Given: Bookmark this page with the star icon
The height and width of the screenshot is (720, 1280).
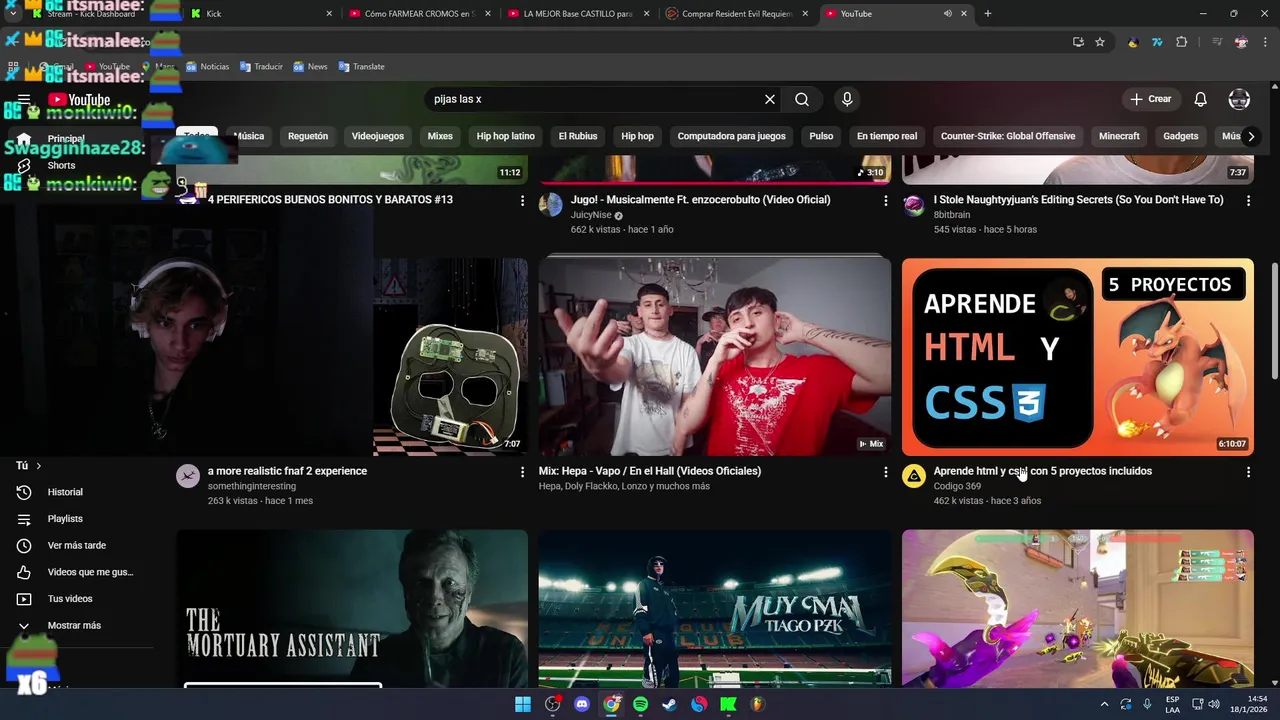Looking at the screenshot, I should 1100,42.
